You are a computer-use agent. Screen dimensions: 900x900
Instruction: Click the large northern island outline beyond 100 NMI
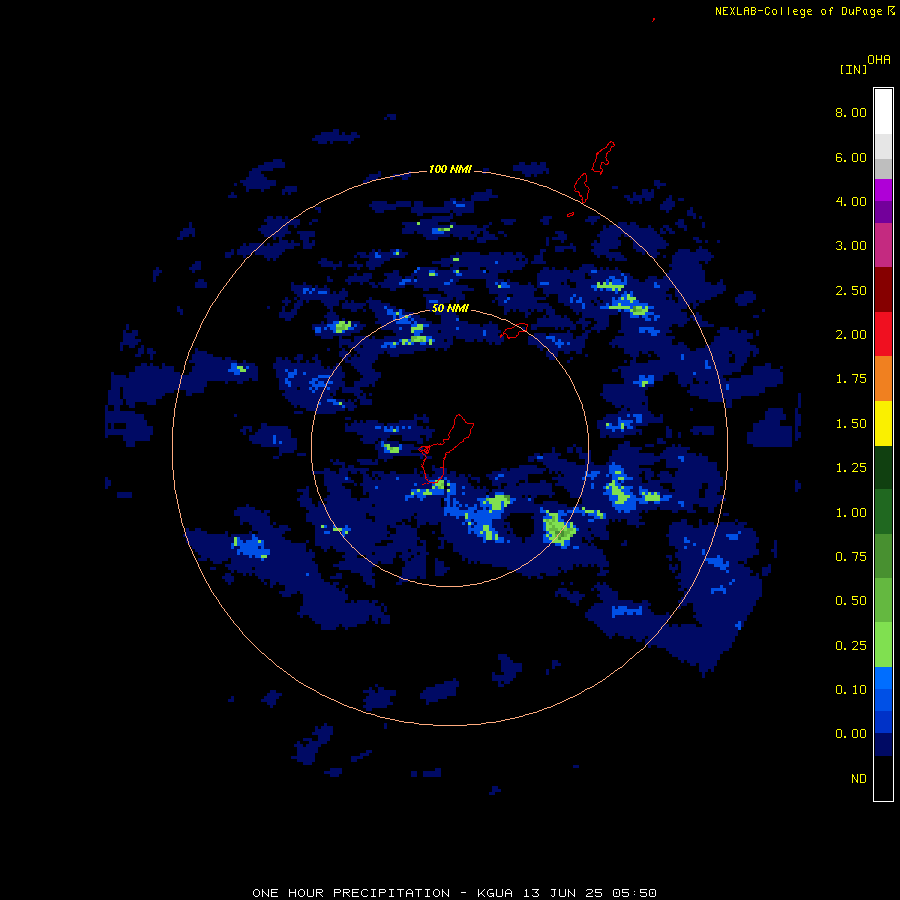coord(603,157)
